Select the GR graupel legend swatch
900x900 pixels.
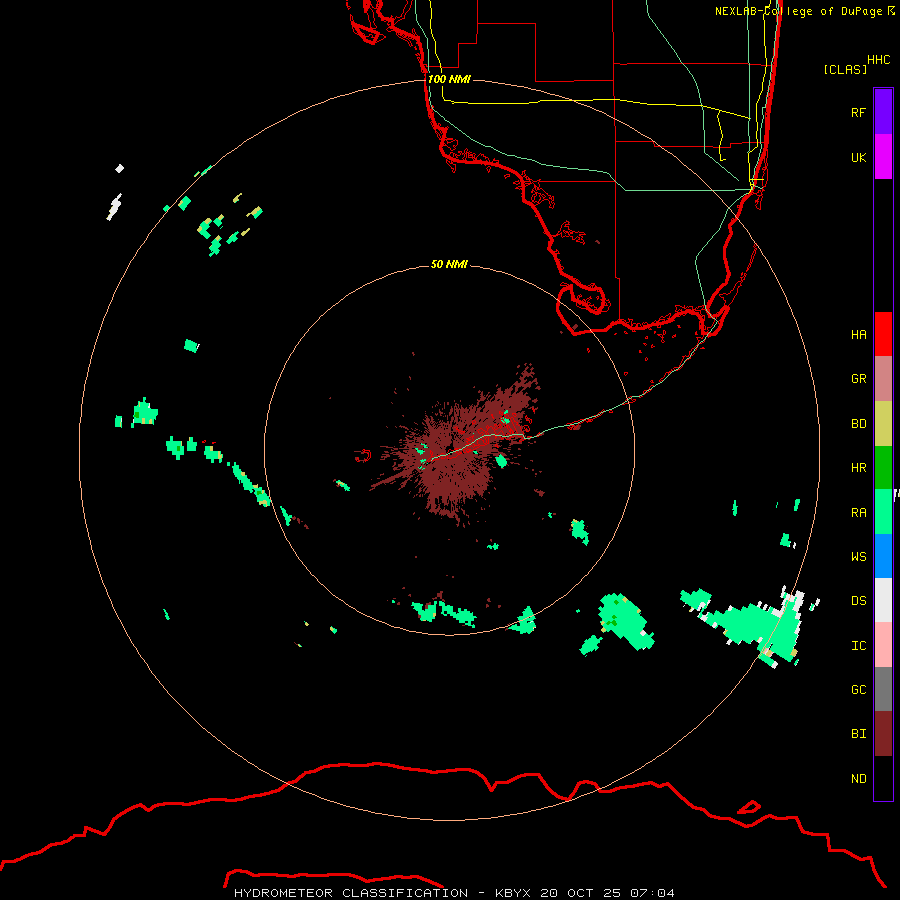(x=883, y=378)
